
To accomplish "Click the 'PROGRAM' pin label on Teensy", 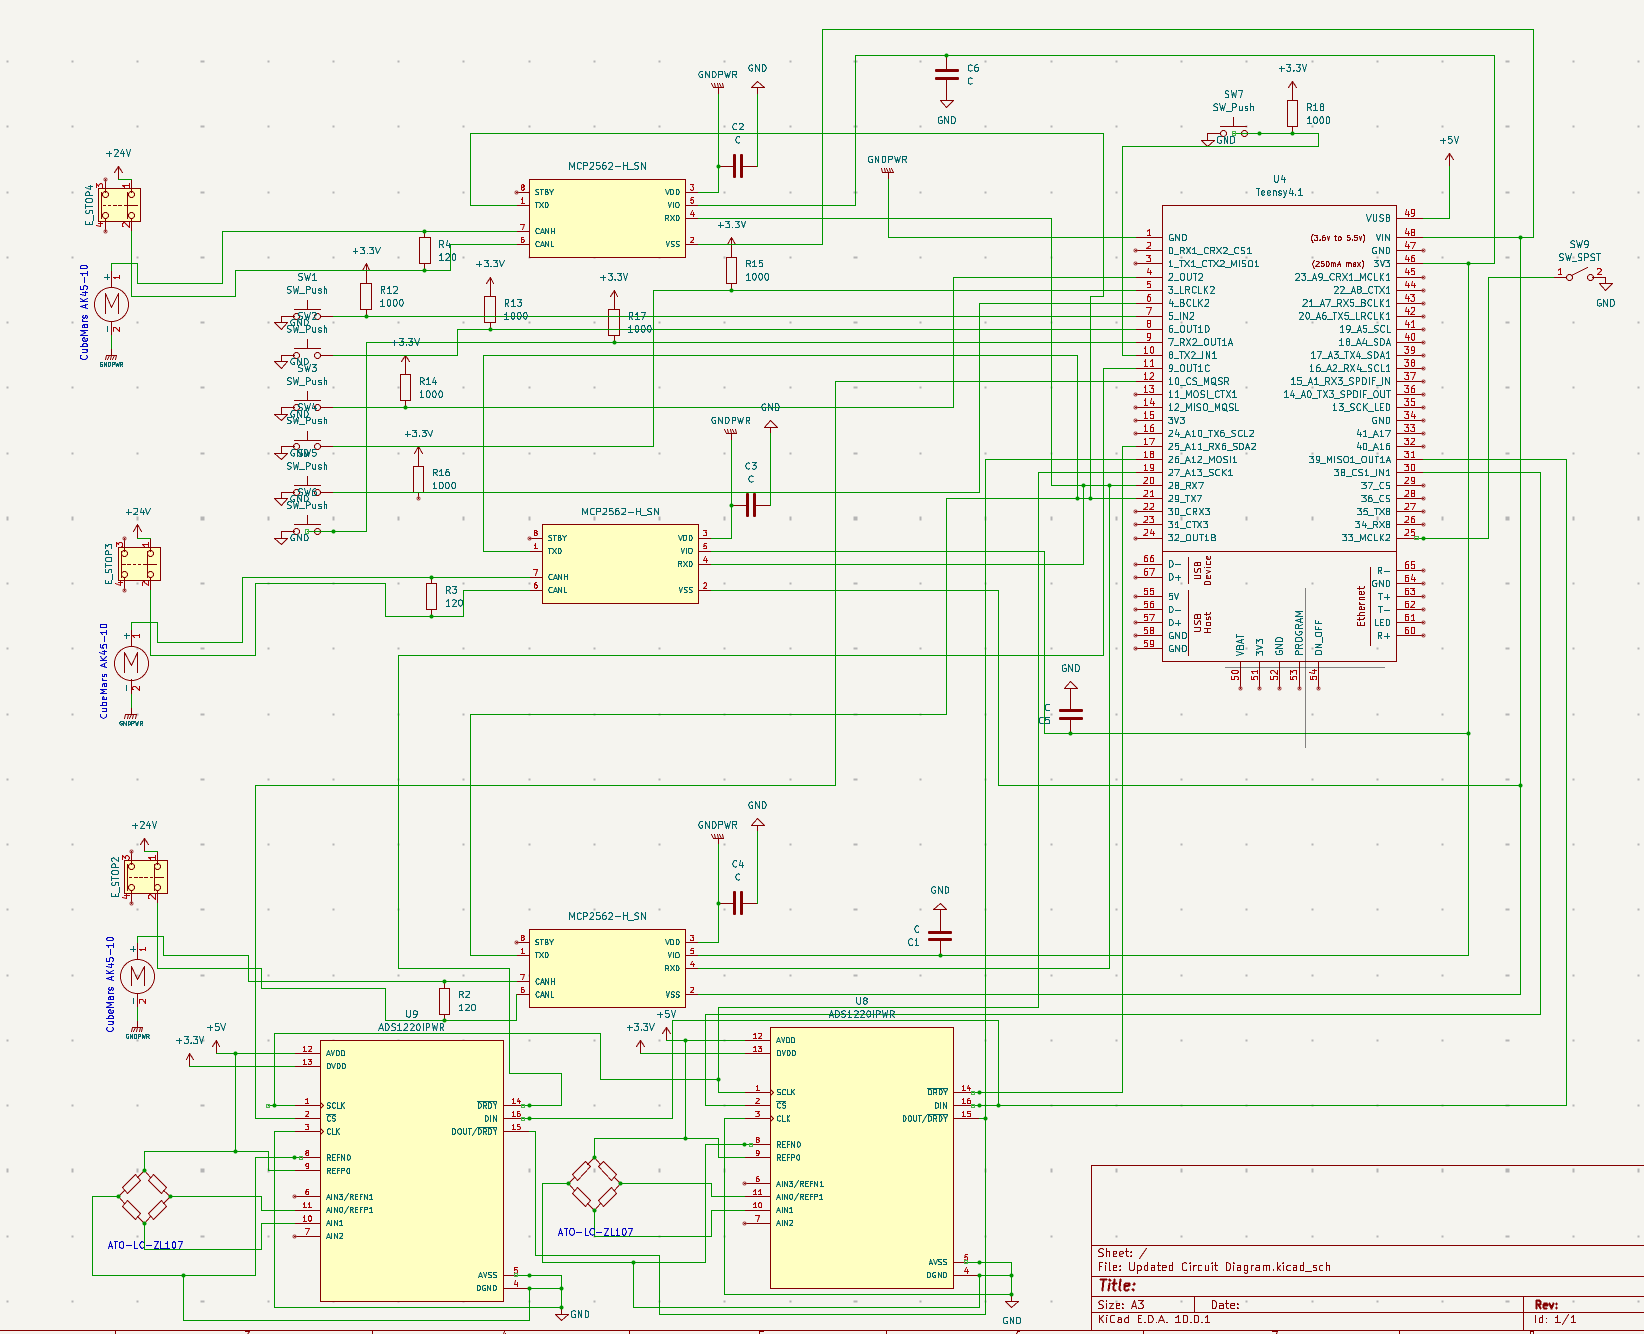I will click(1299, 632).
